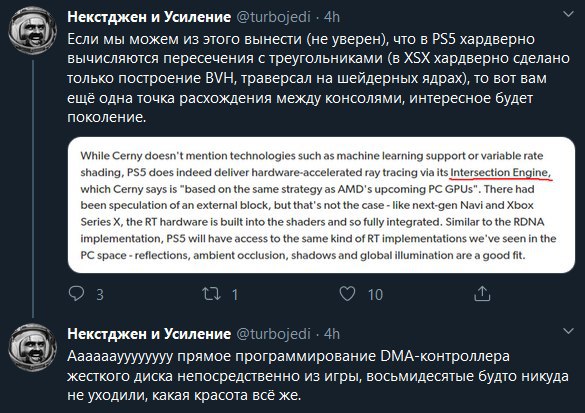Expand options chevron on first tweet
Image resolution: width=585 pixels, height=413 pixels.
pyautogui.click(x=568, y=14)
